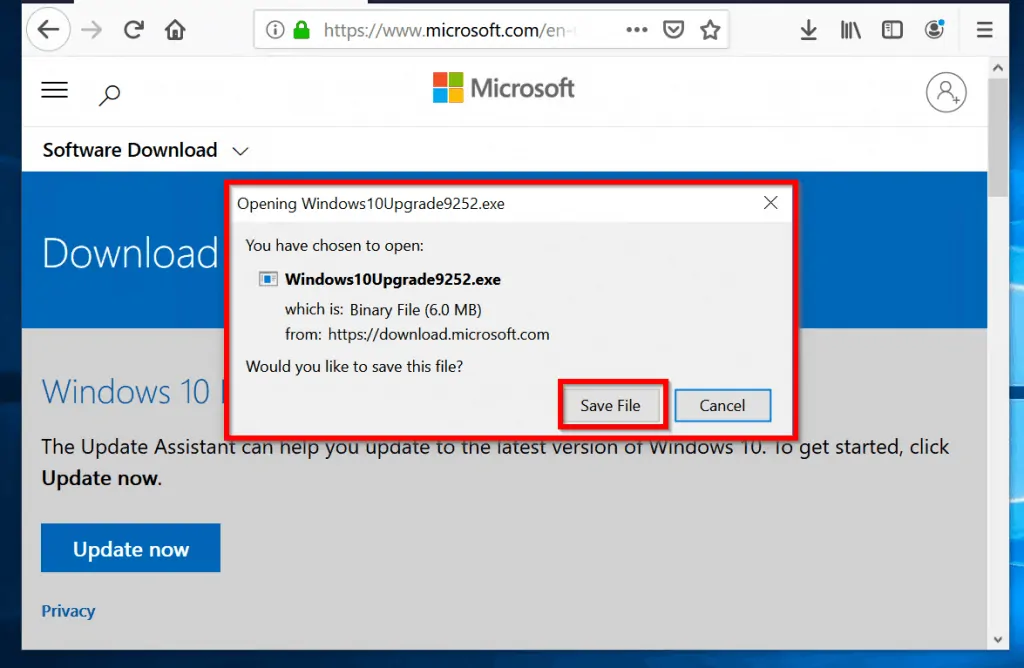Click the https://download.microsoft.com source text
Viewport: 1024px width, 668px height.
coord(439,334)
